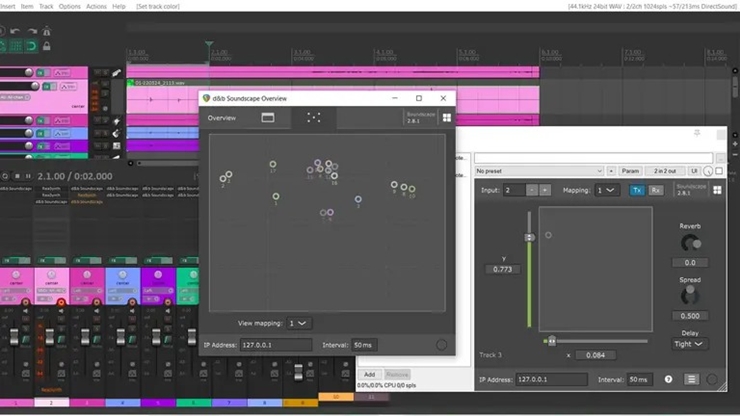740x416 pixels.
Task: Toggle FX on first track in track panel
Action: click(43, 73)
